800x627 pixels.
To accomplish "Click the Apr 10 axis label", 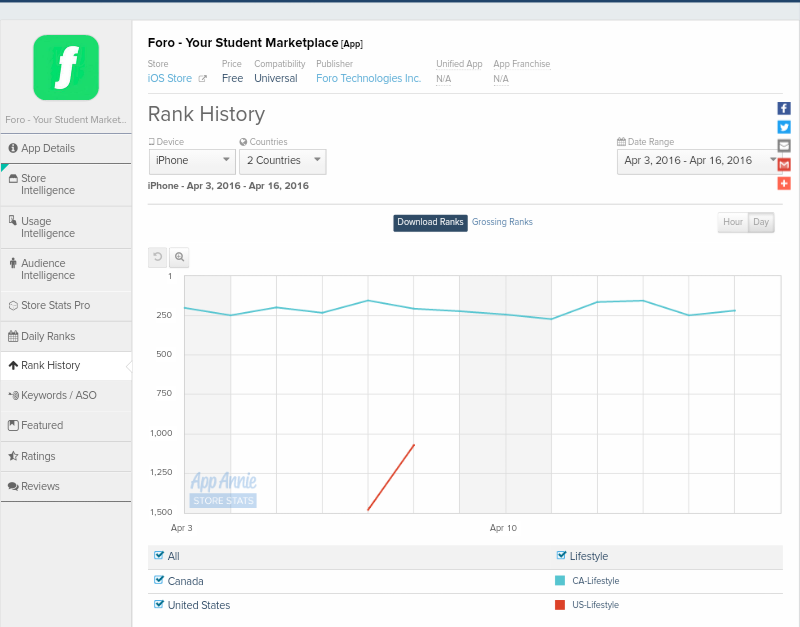I will [x=503, y=528].
